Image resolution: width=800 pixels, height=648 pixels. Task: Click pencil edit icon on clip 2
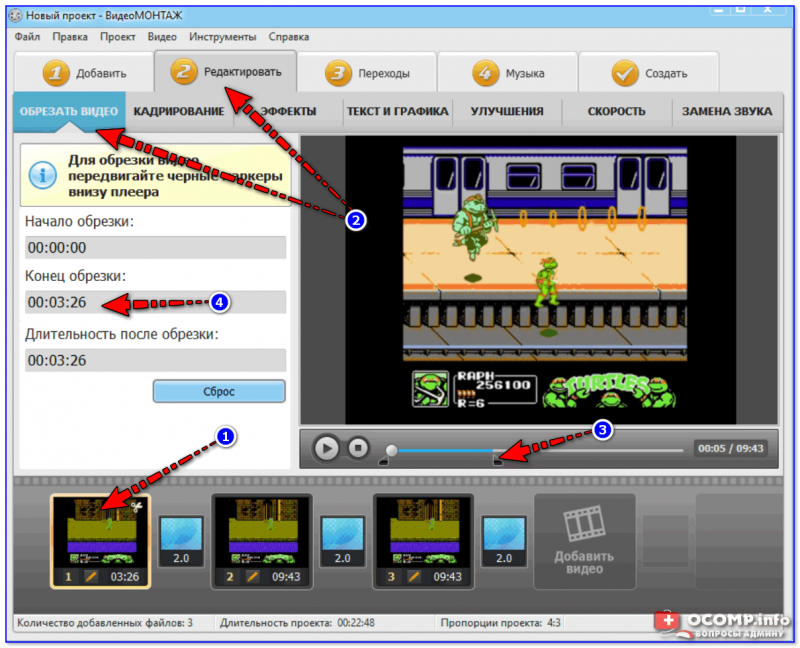252,577
